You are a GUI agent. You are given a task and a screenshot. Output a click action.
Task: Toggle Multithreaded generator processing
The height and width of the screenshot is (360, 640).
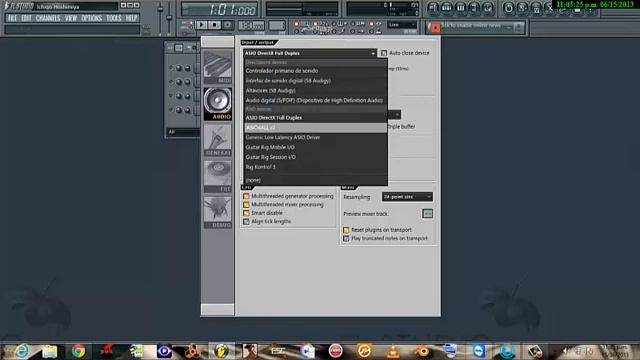pyautogui.click(x=246, y=196)
